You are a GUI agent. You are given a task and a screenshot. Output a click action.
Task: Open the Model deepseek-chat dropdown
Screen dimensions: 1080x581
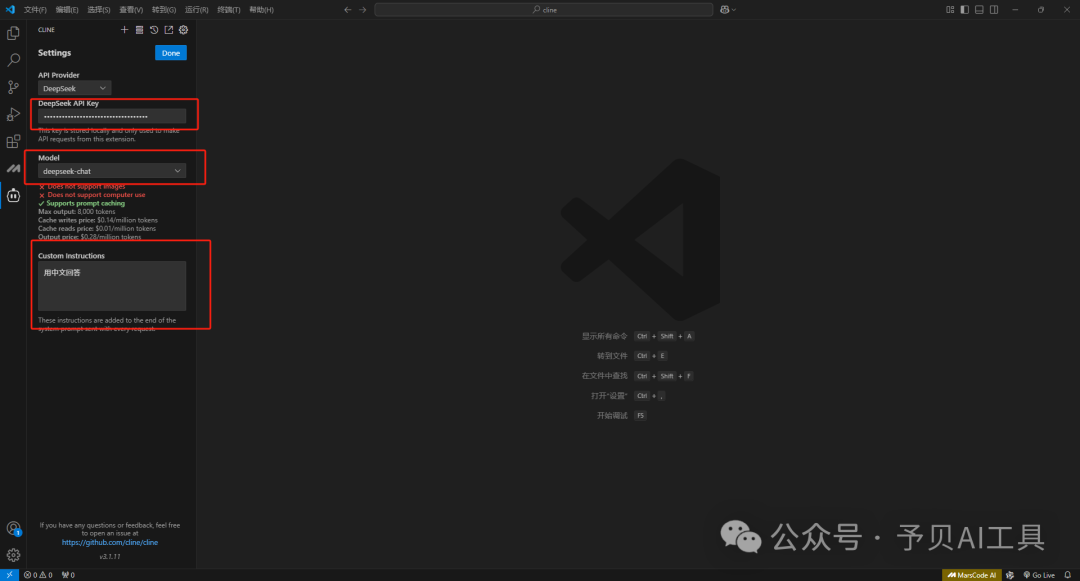click(x=112, y=171)
